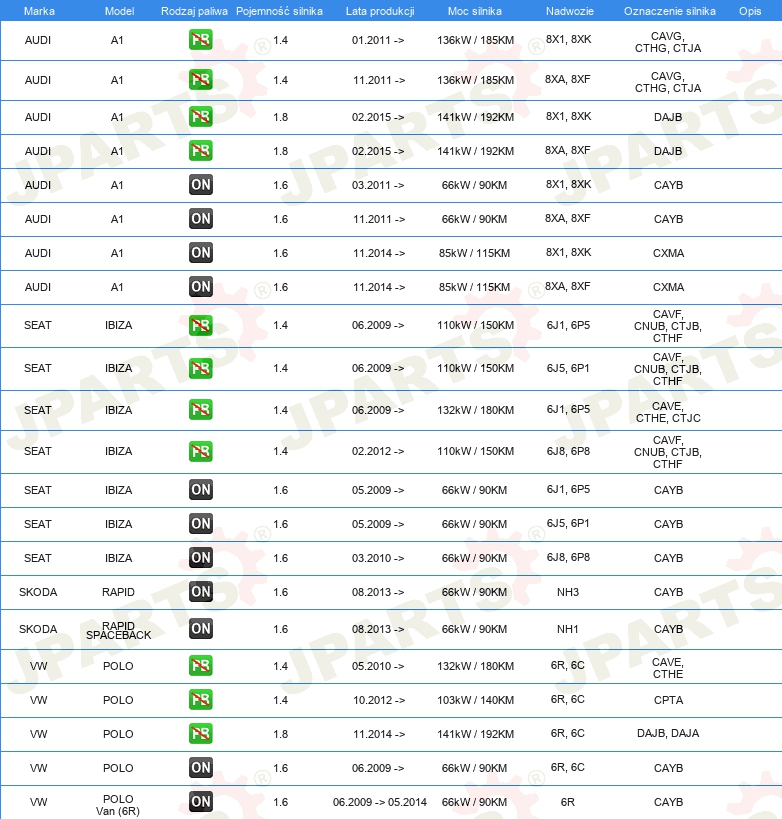The width and height of the screenshot is (782, 819).
Task: Click 1.8 engine size in VW Polo row
Action: pyautogui.click(x=281, y=734)
